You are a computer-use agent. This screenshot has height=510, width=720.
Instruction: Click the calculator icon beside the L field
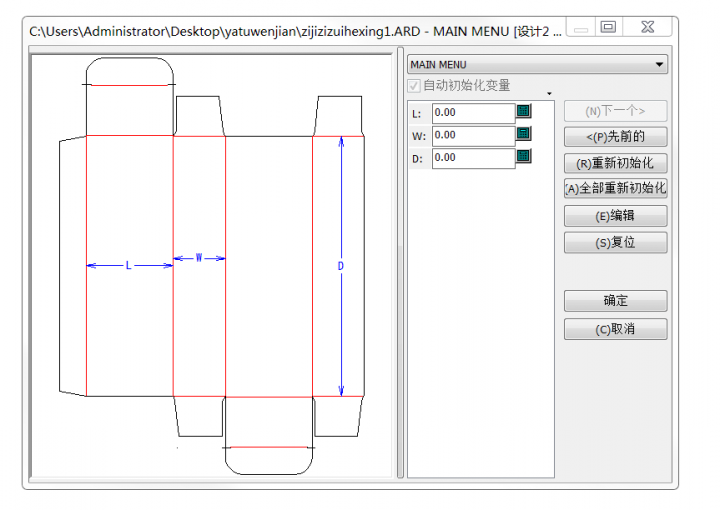(523, 112)
